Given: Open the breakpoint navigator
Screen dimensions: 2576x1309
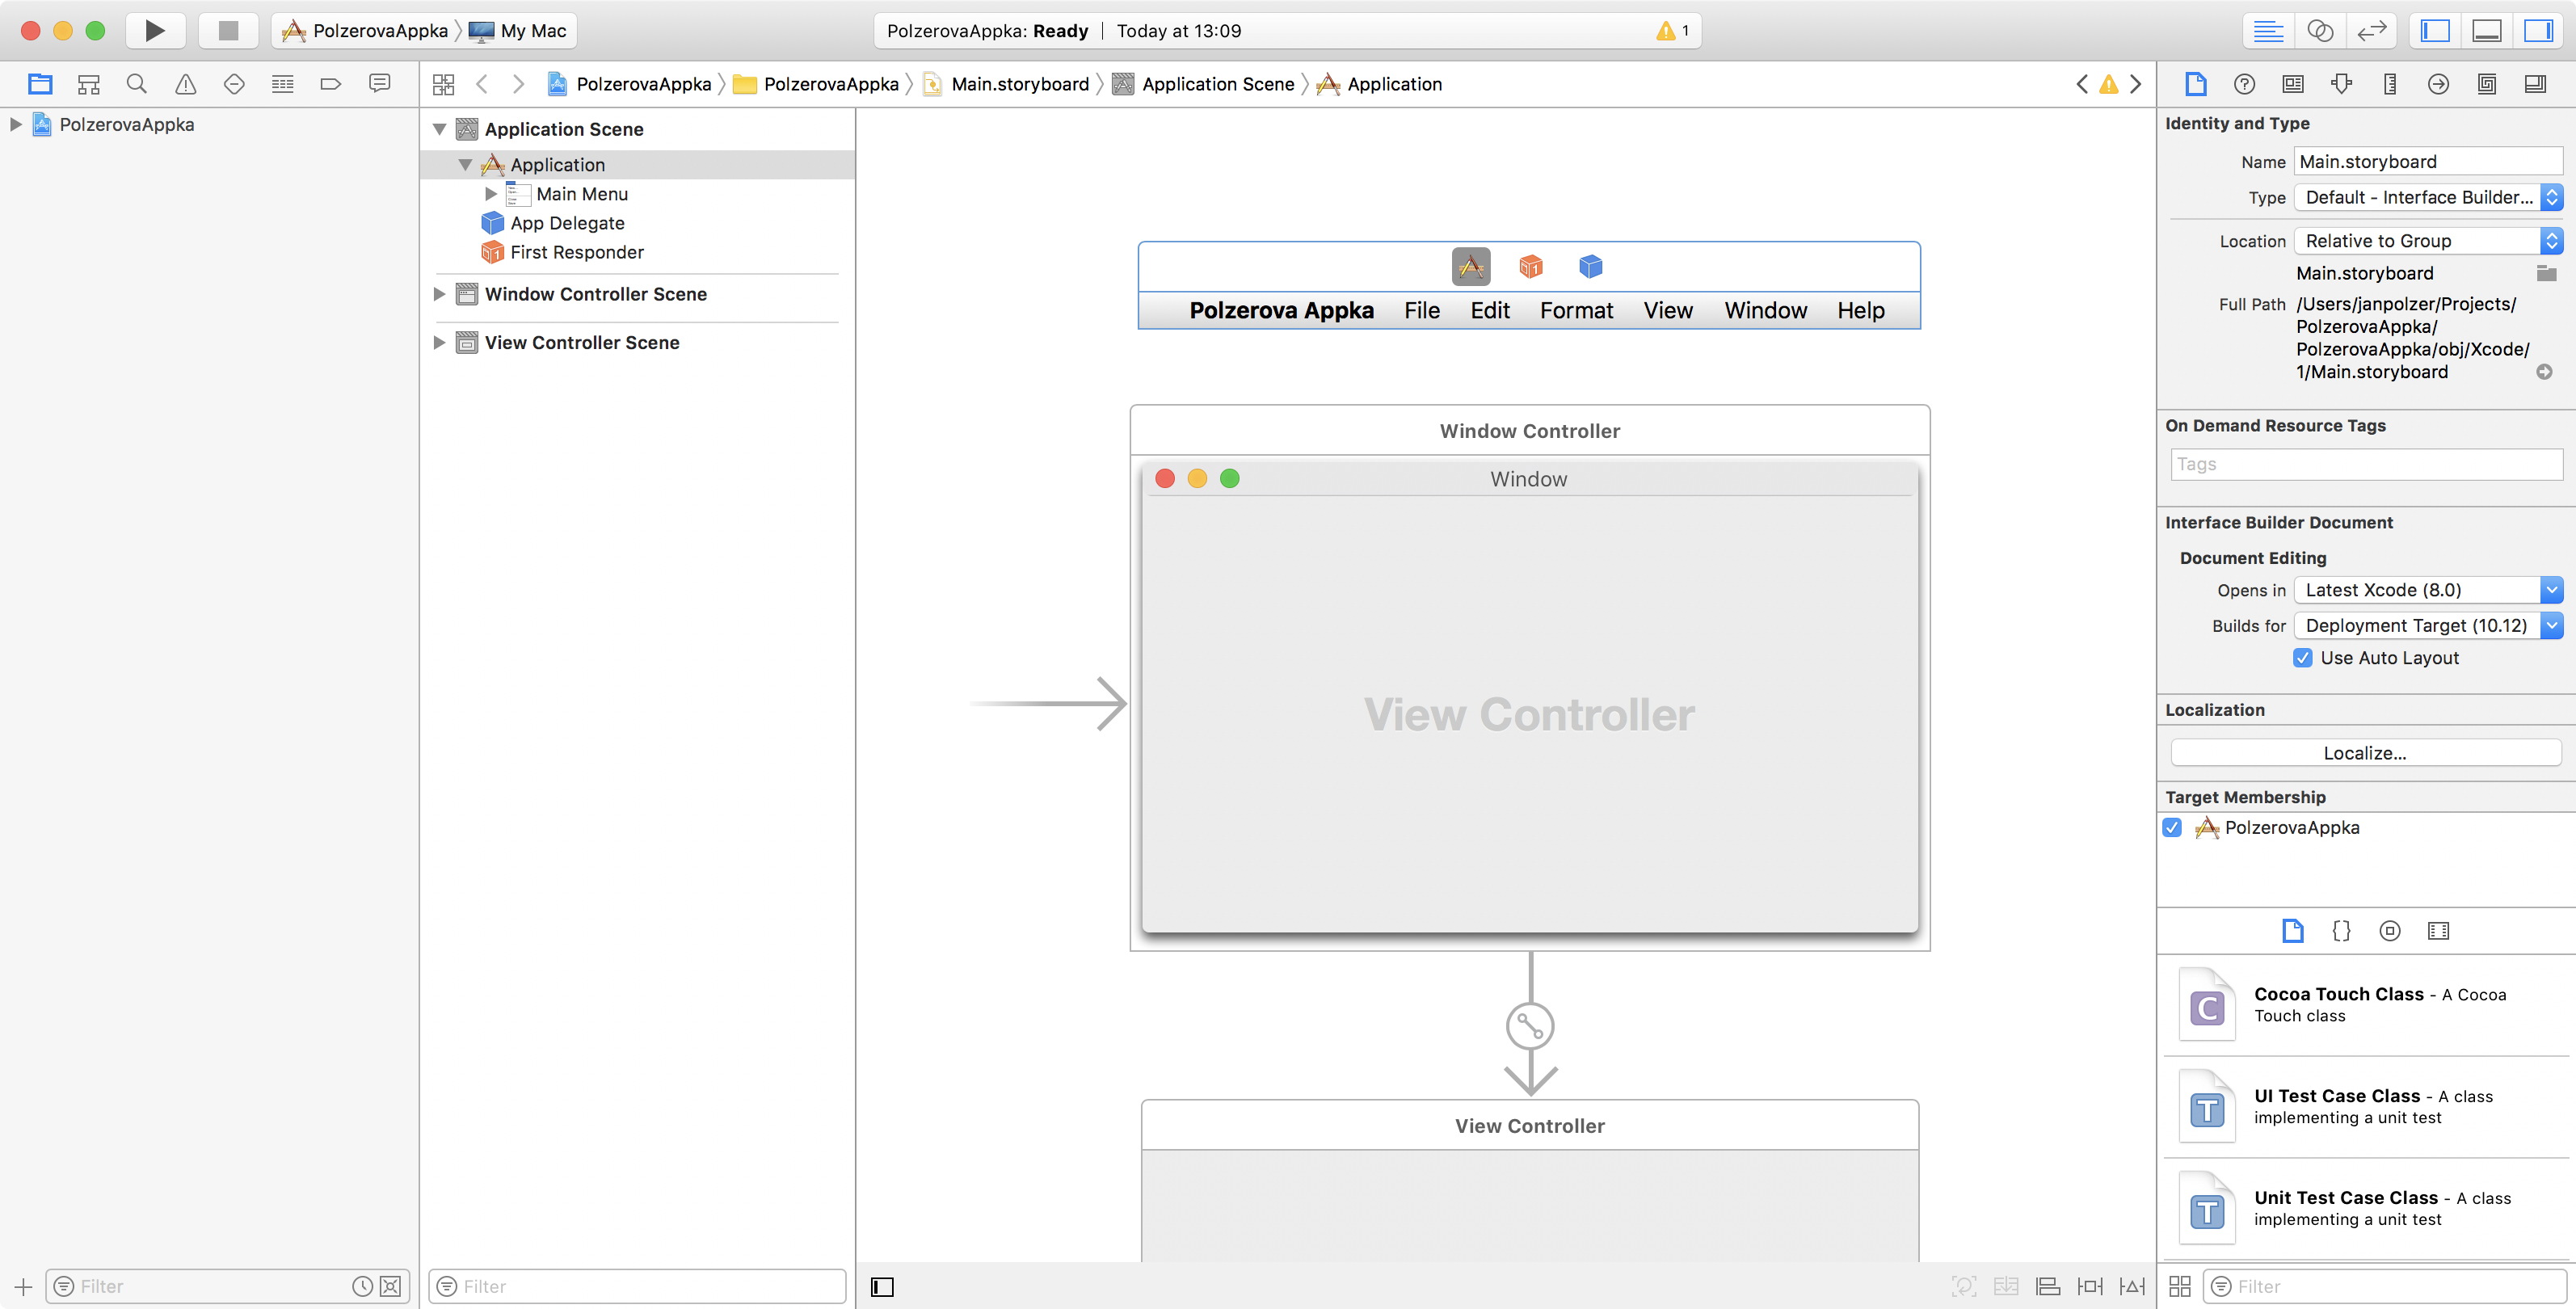Looking at the screenshot, I should 331,84.
